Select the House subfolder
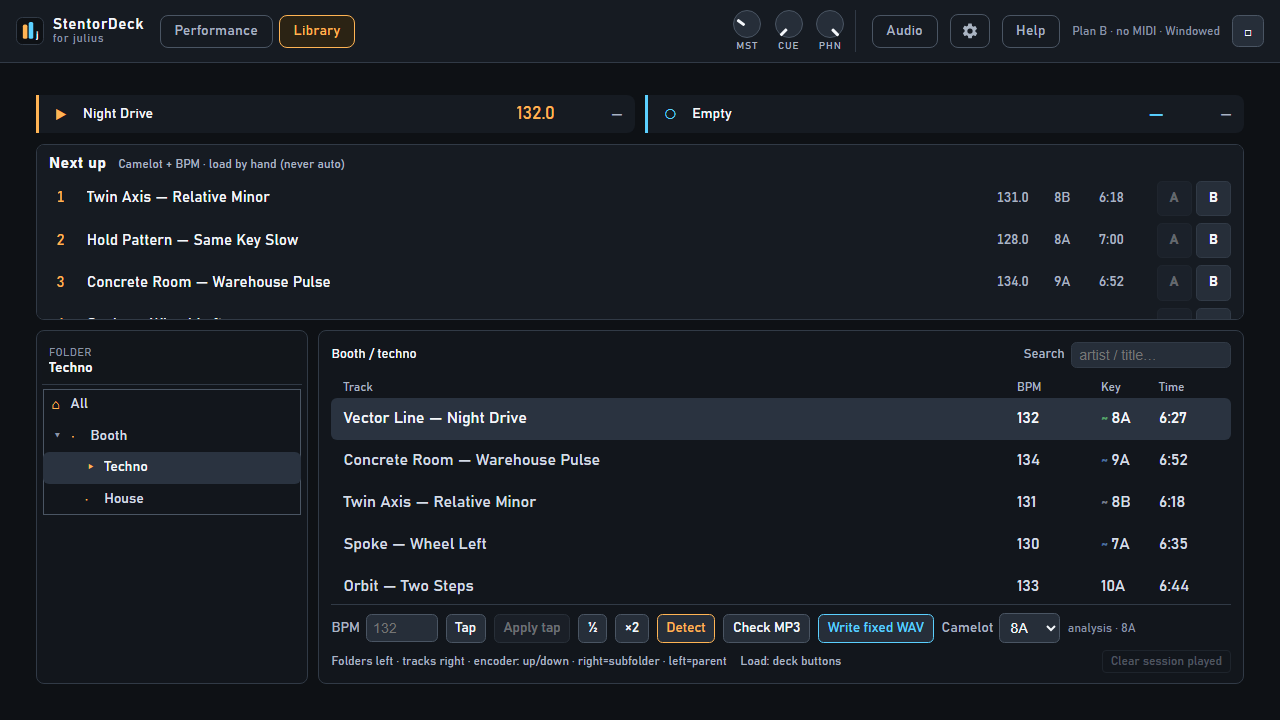Viewport: 1280px width, 720px height. click(x=172, y=499)
